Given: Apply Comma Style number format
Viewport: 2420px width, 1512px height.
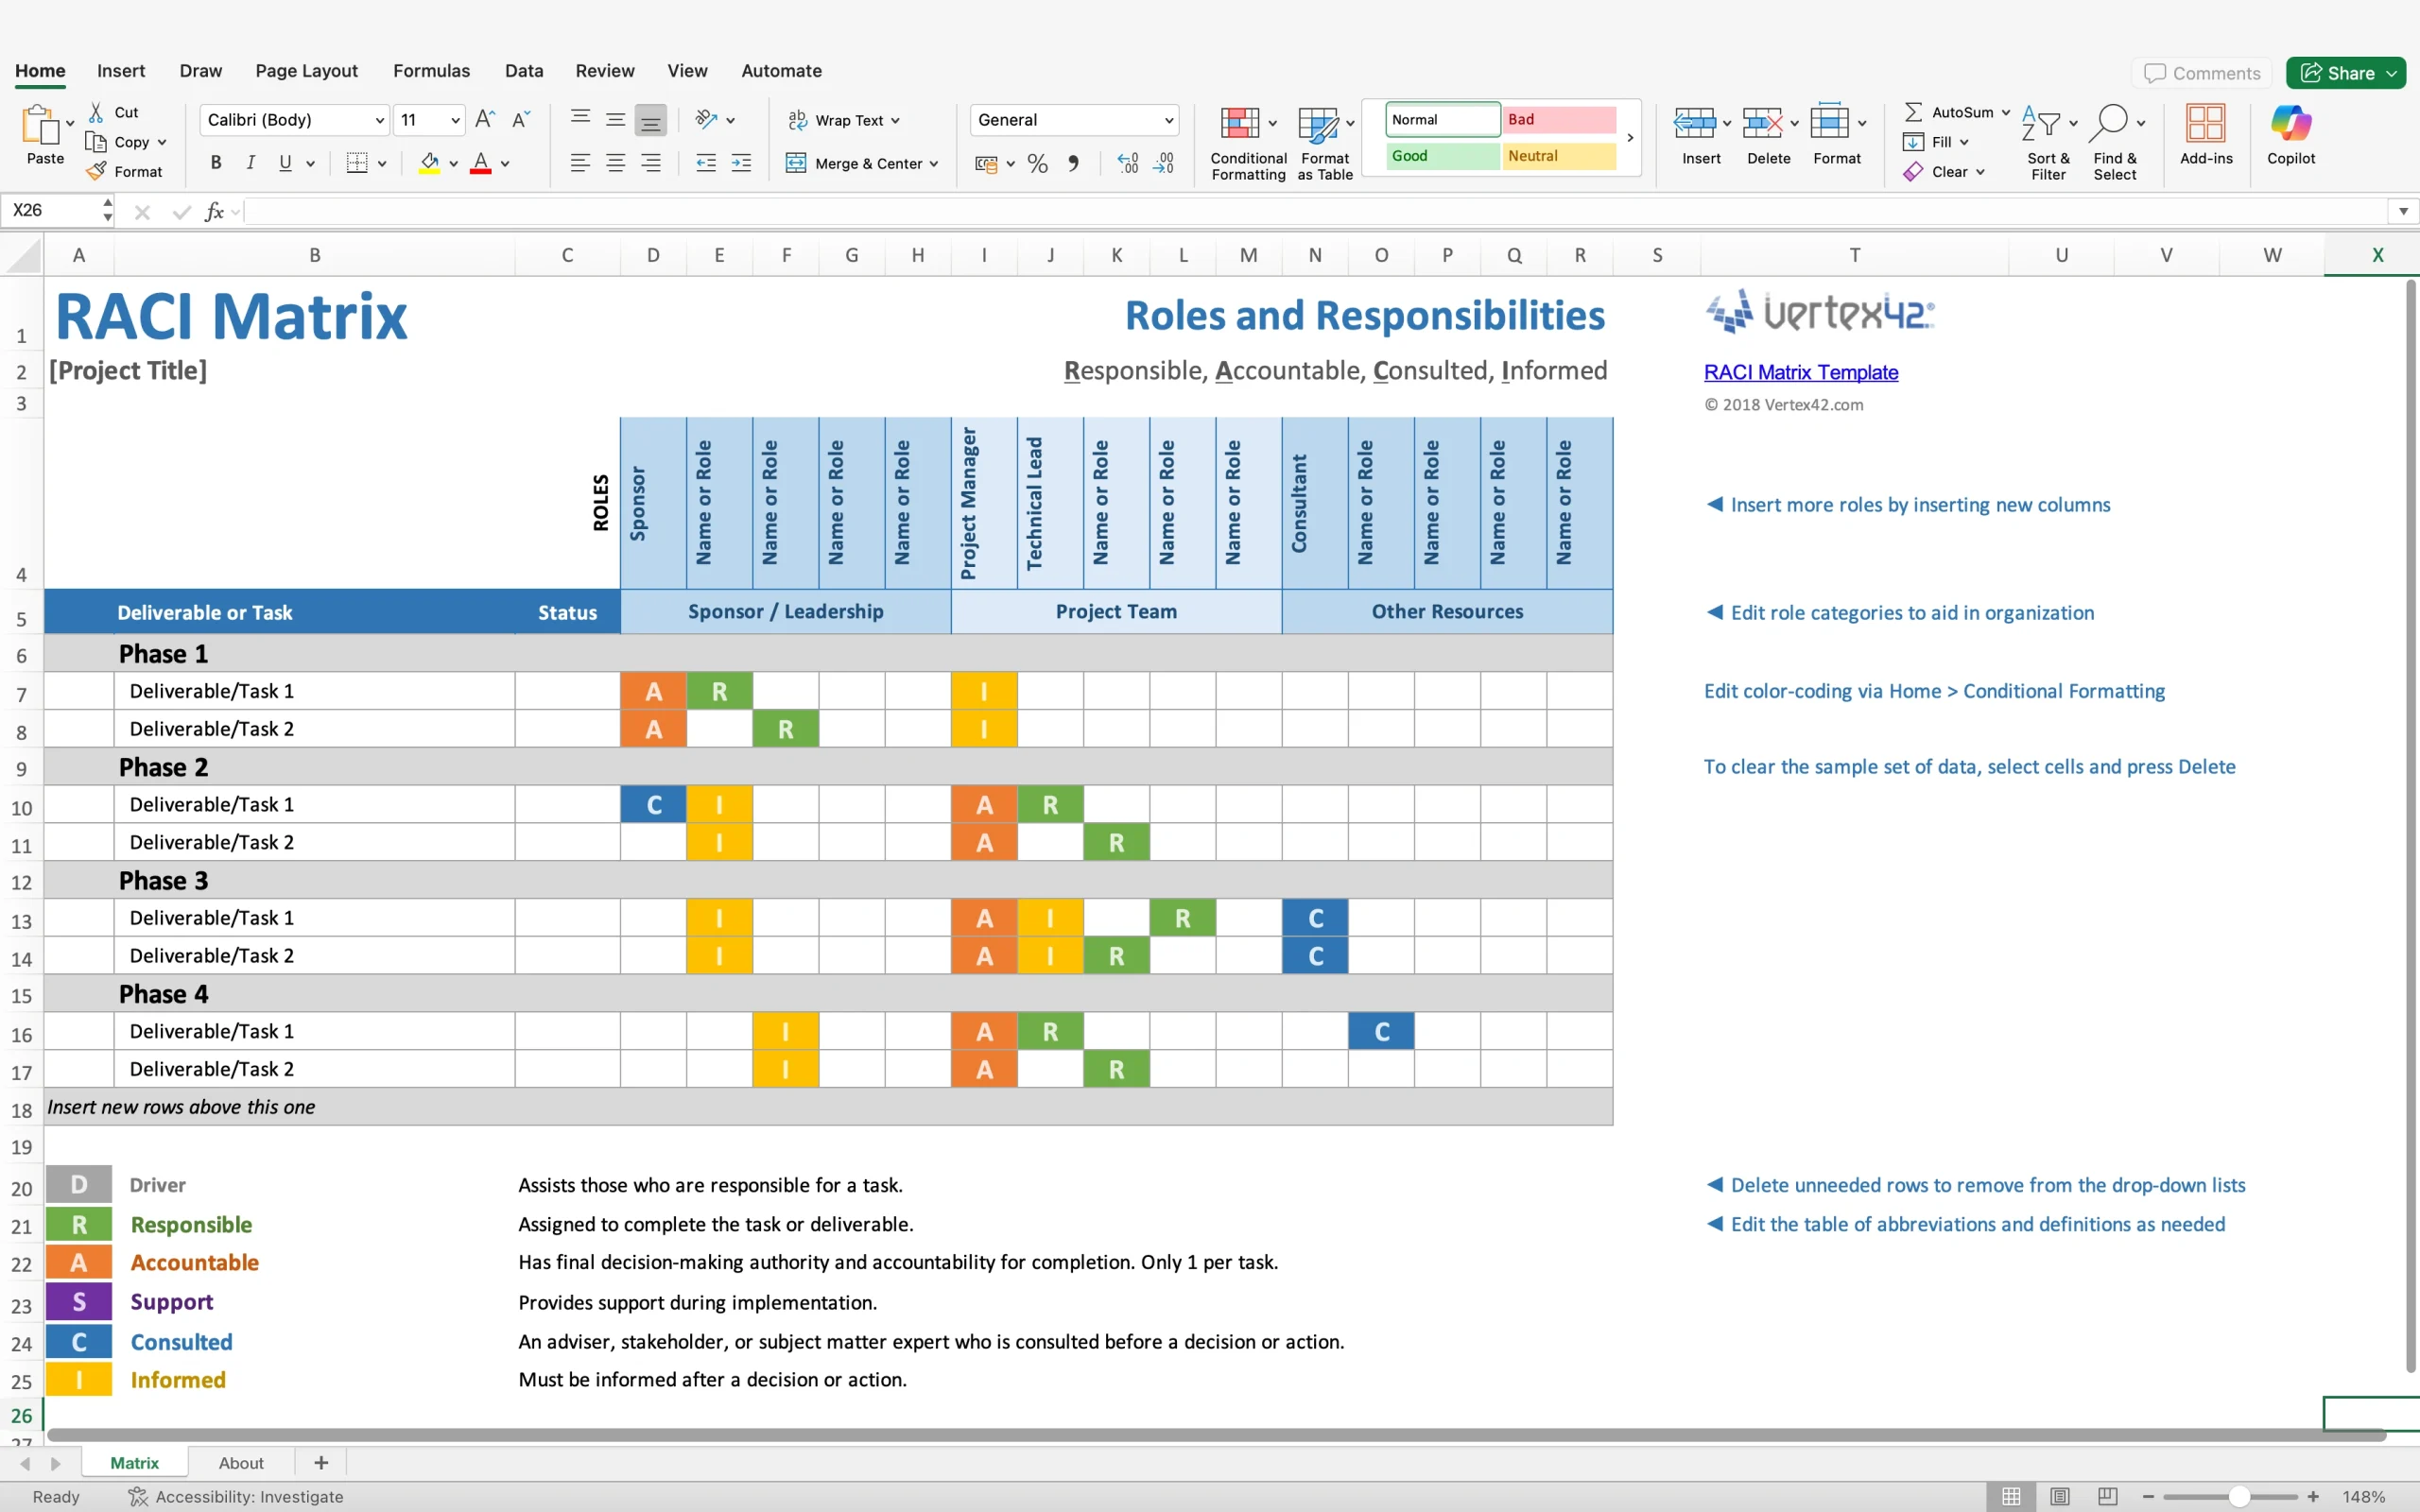Looking at the screenshot, I should point(1073,163).
